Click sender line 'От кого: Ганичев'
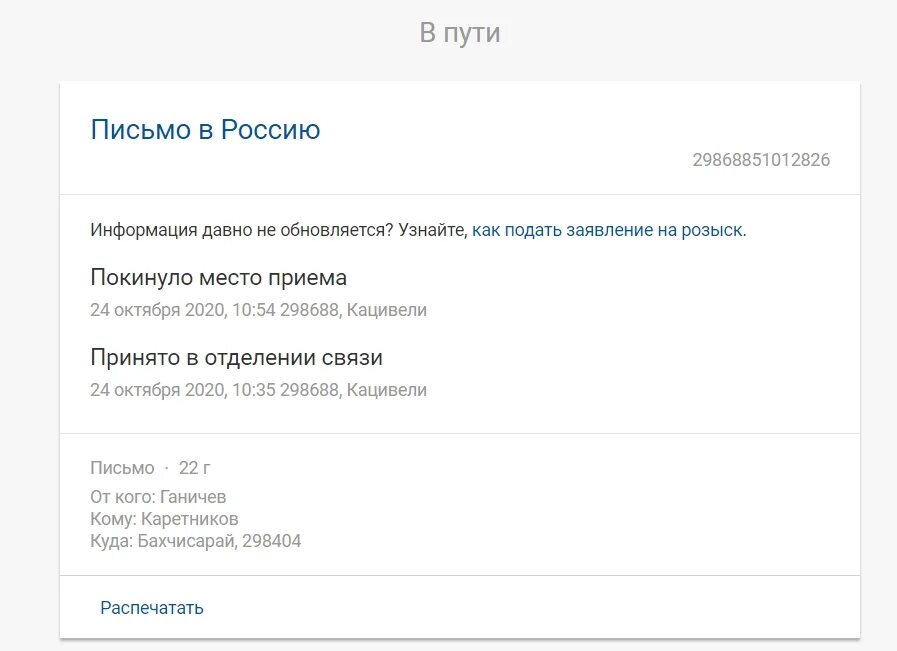This screenshot has width=897, height=651. click(158, 497)
